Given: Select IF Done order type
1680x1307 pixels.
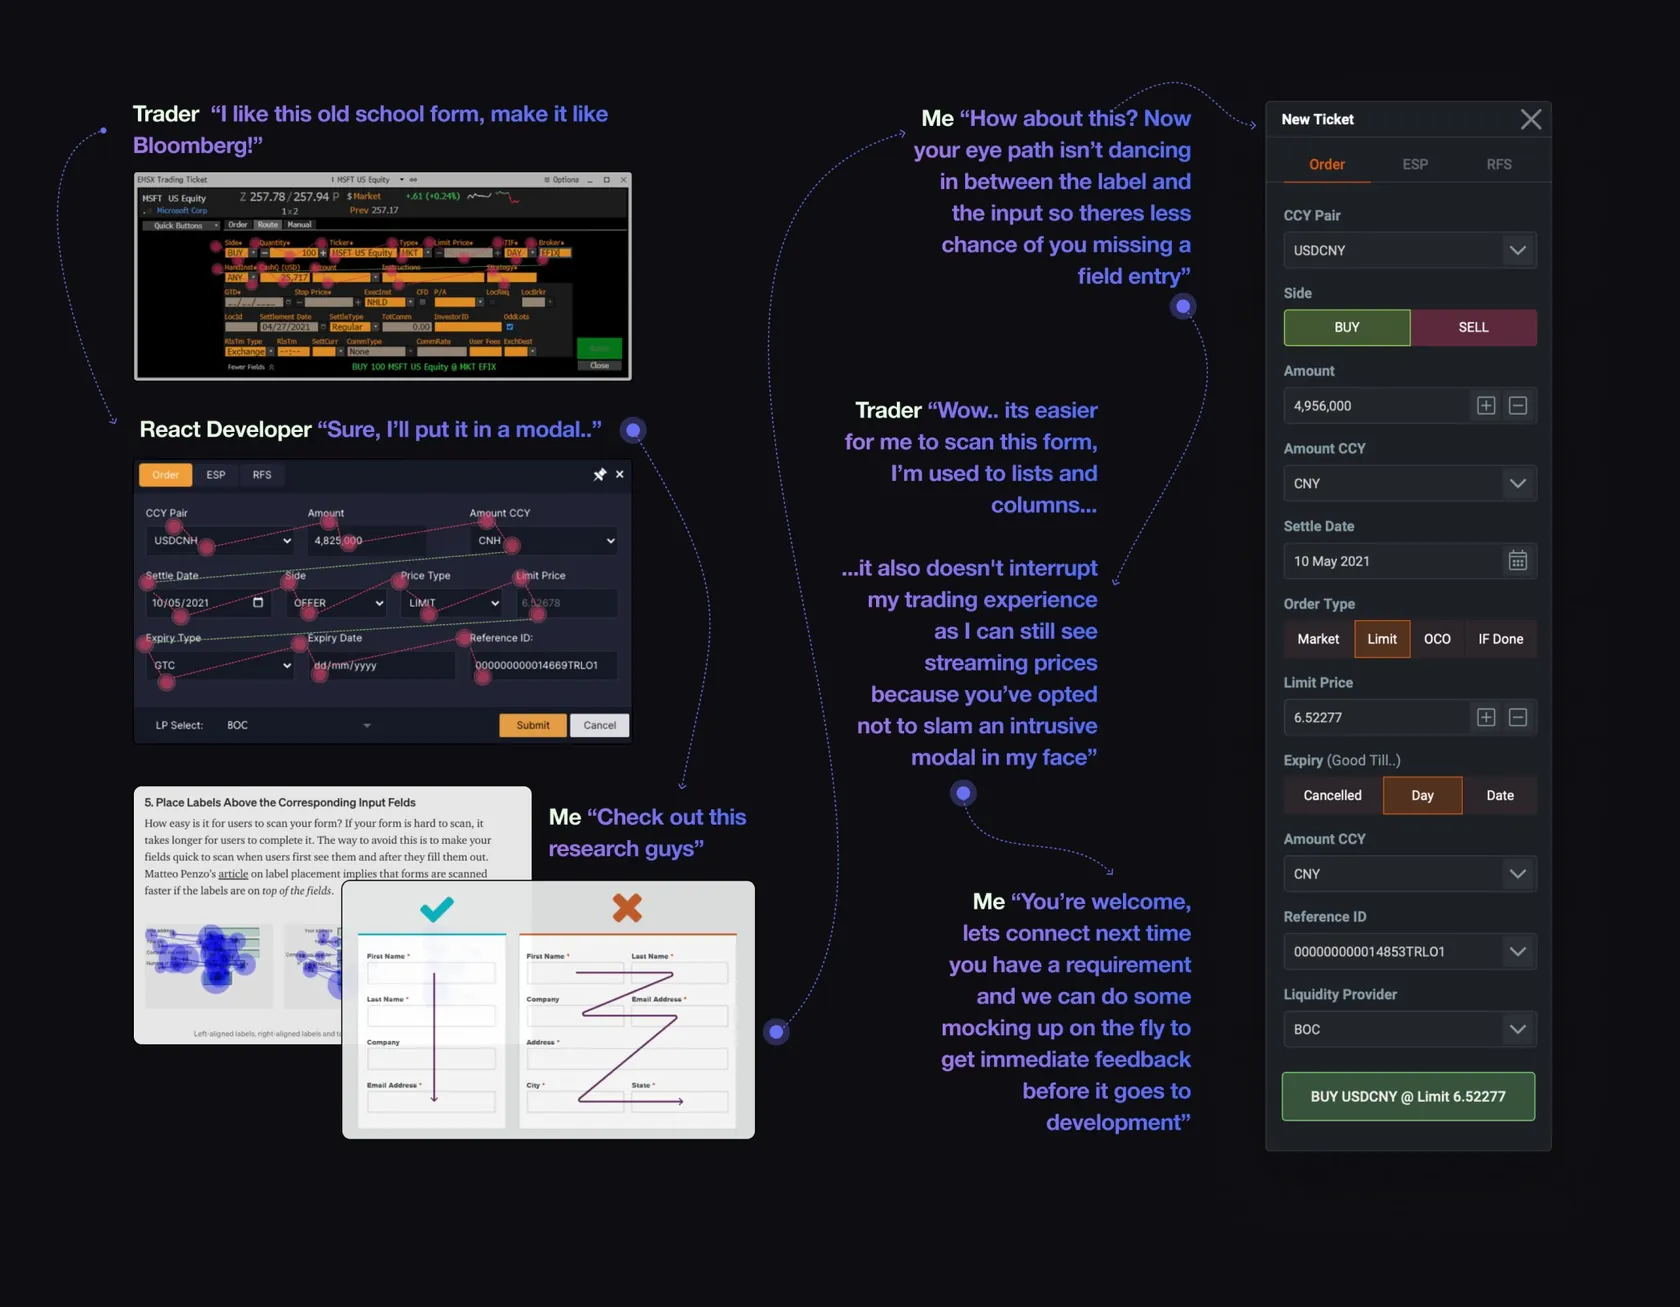Looking at the screenshot, I should click(1500, 639).
